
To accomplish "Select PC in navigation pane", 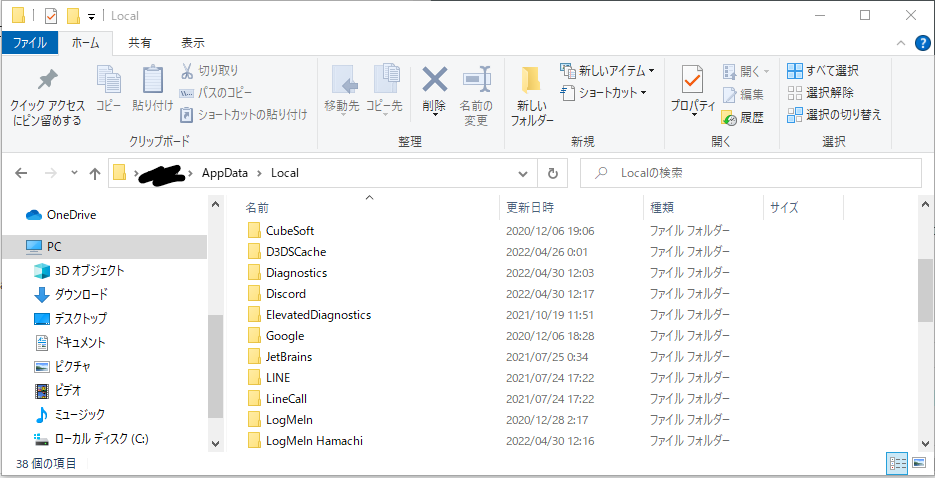I will tap(104, 246).
